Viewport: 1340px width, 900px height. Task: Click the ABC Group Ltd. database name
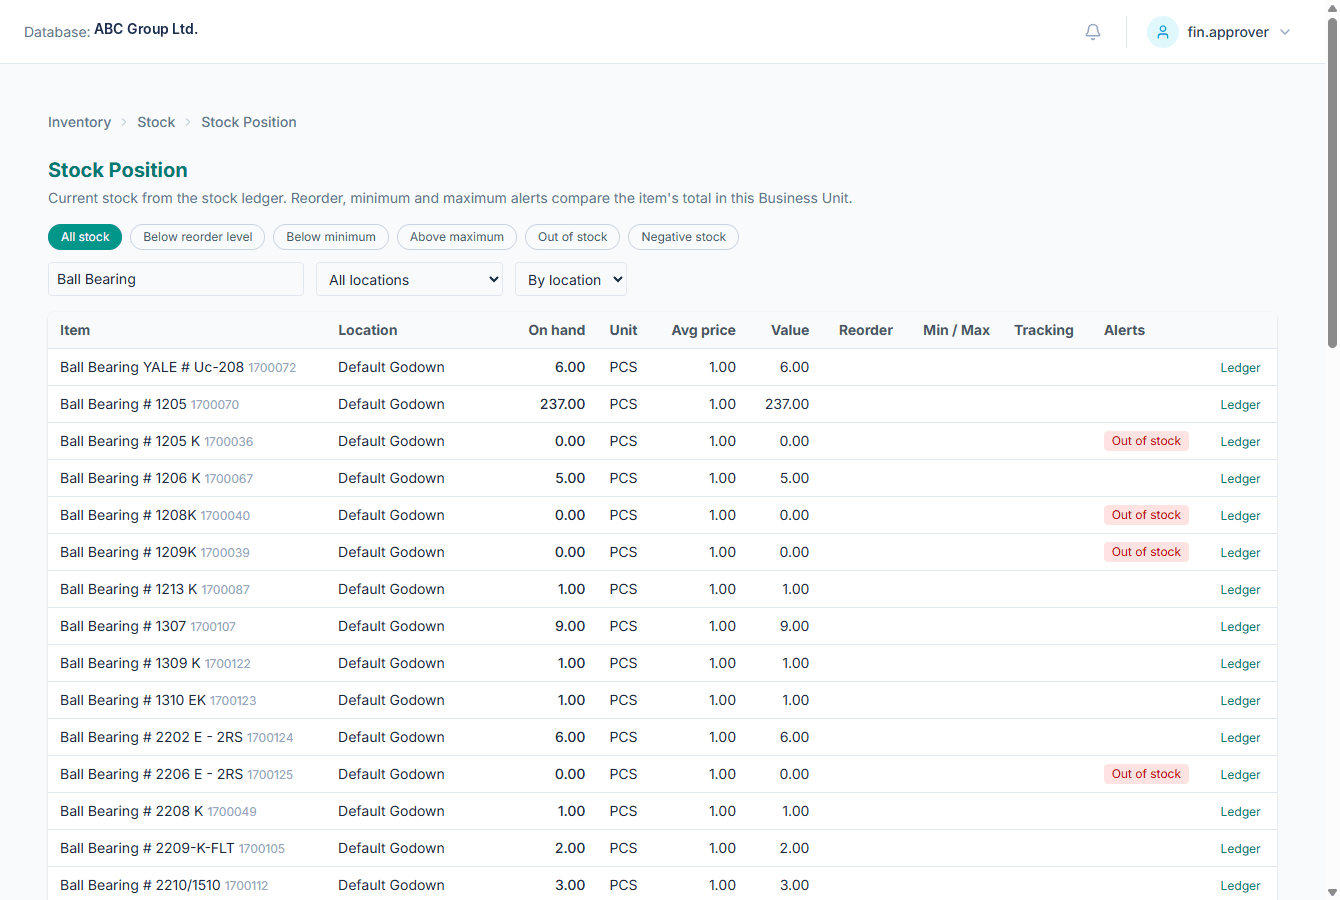point(146,29)
